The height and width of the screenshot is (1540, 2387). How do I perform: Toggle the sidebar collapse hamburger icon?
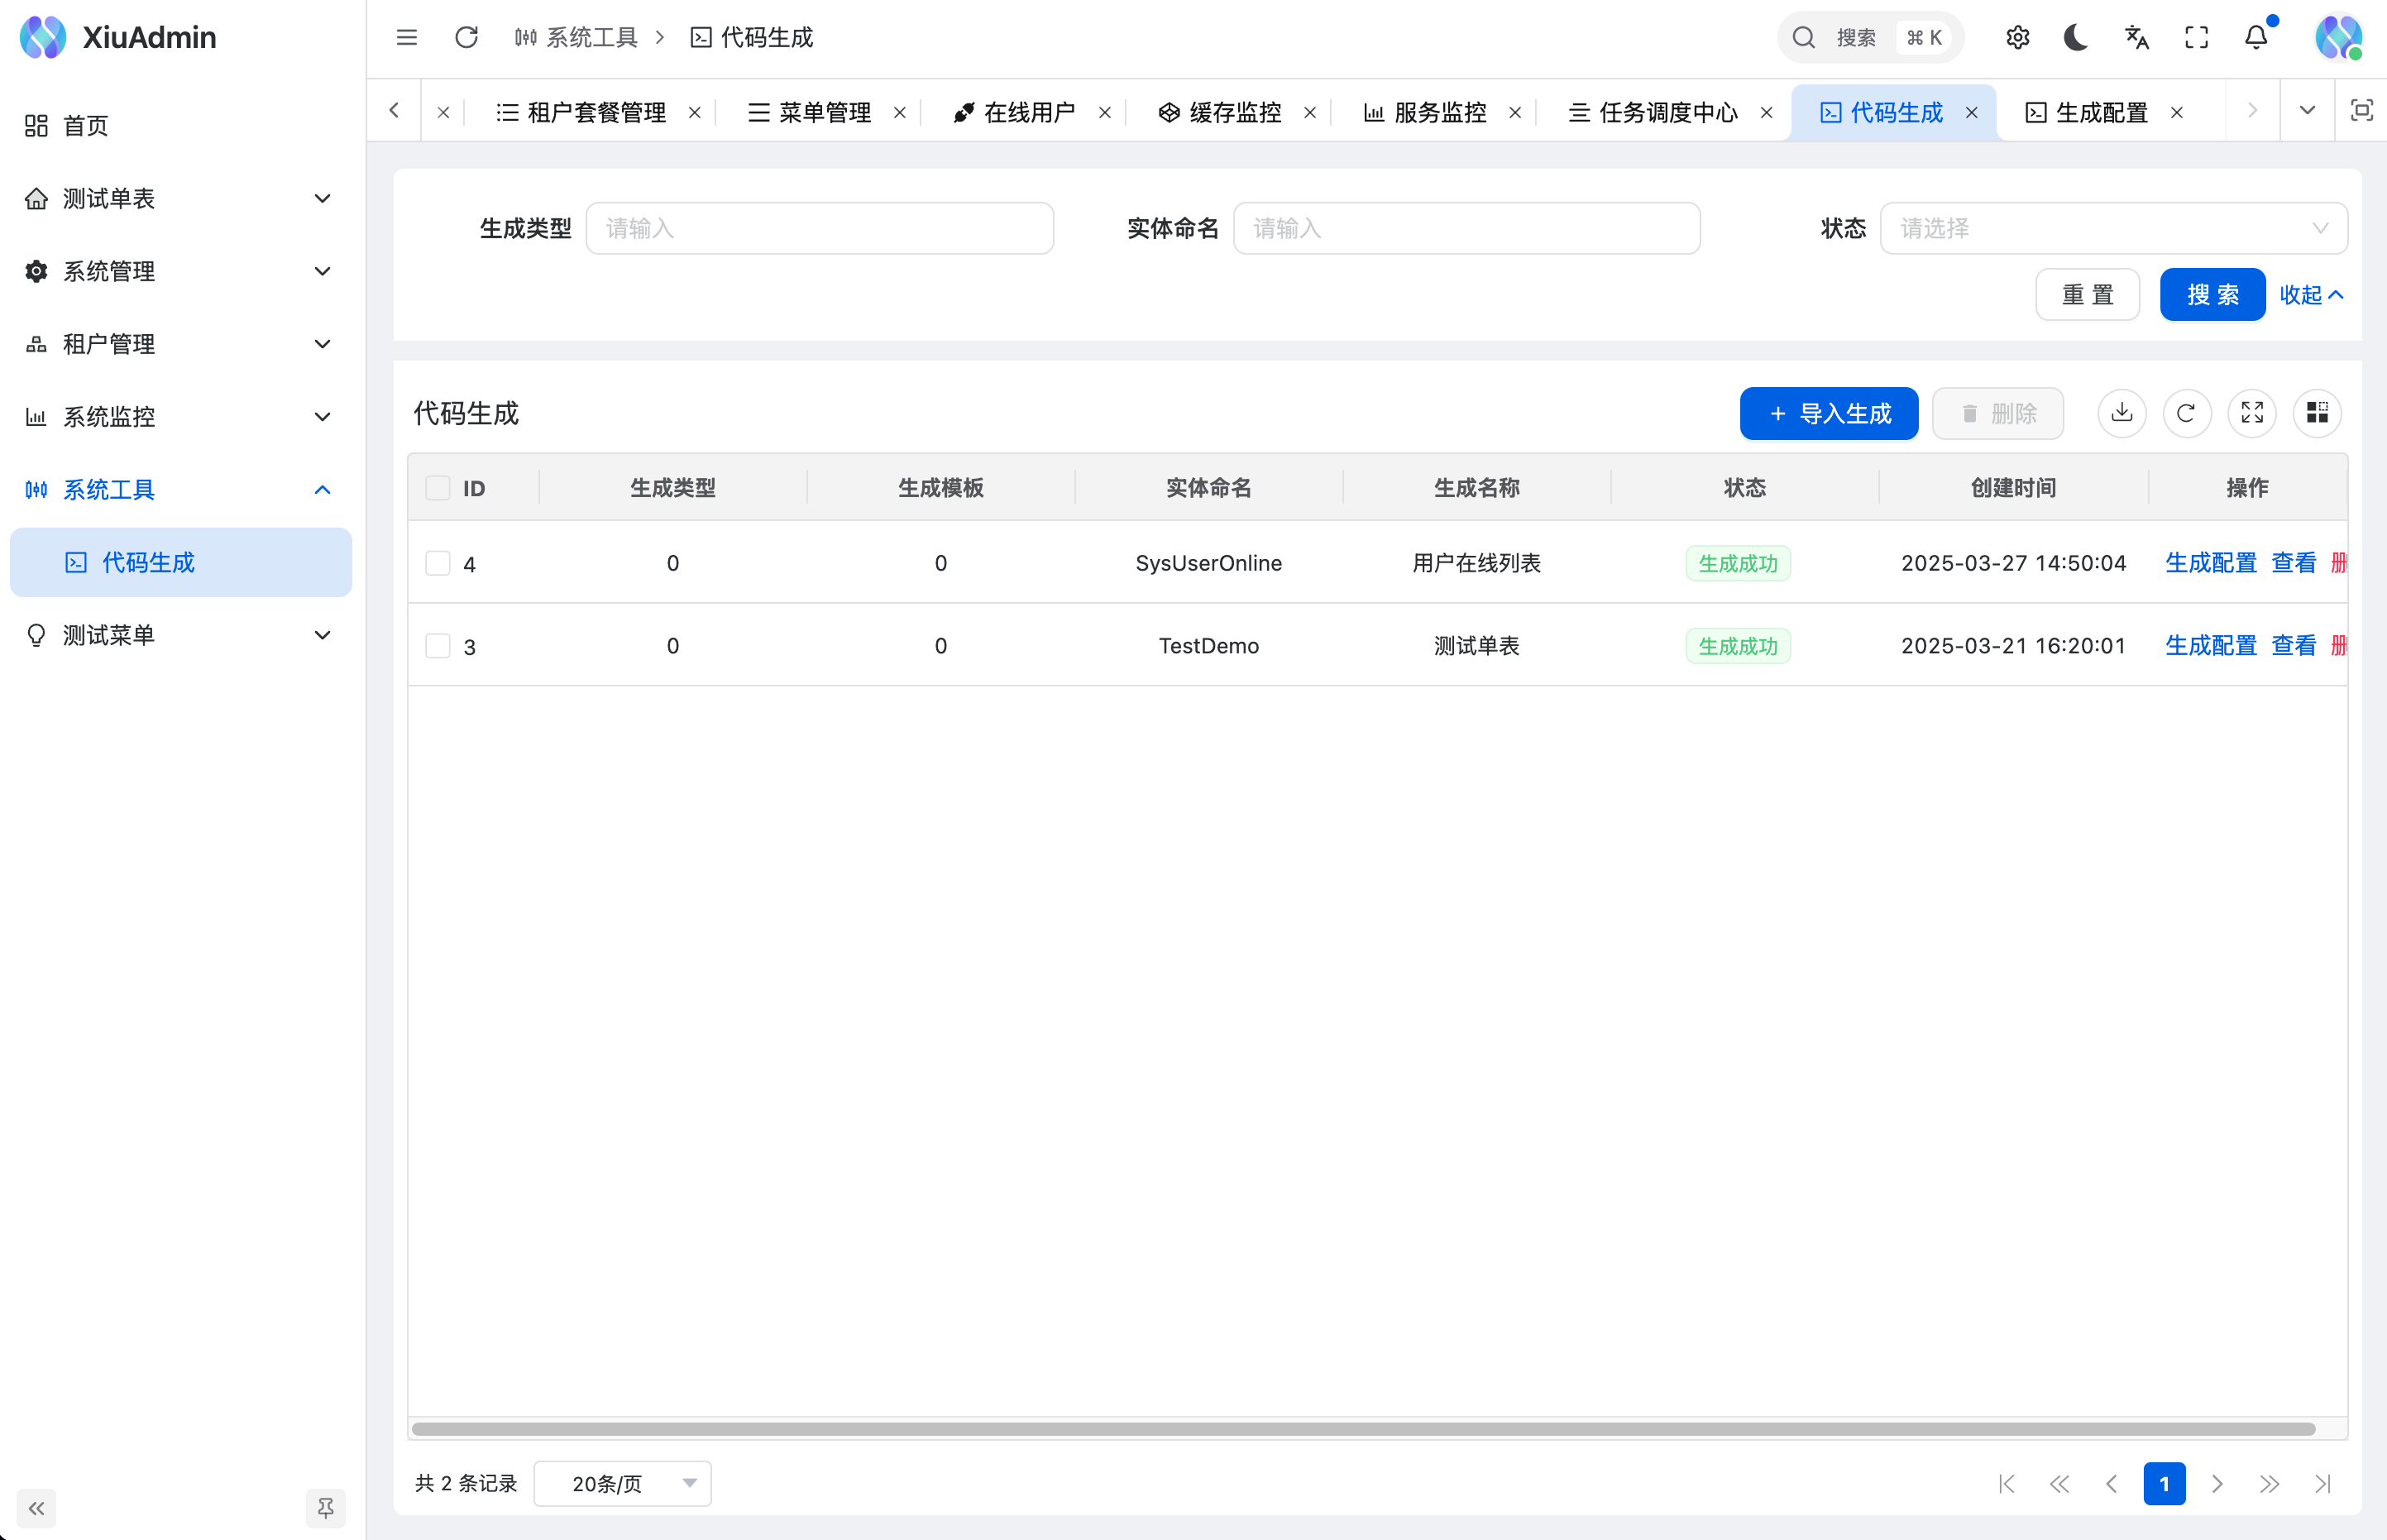407,37
